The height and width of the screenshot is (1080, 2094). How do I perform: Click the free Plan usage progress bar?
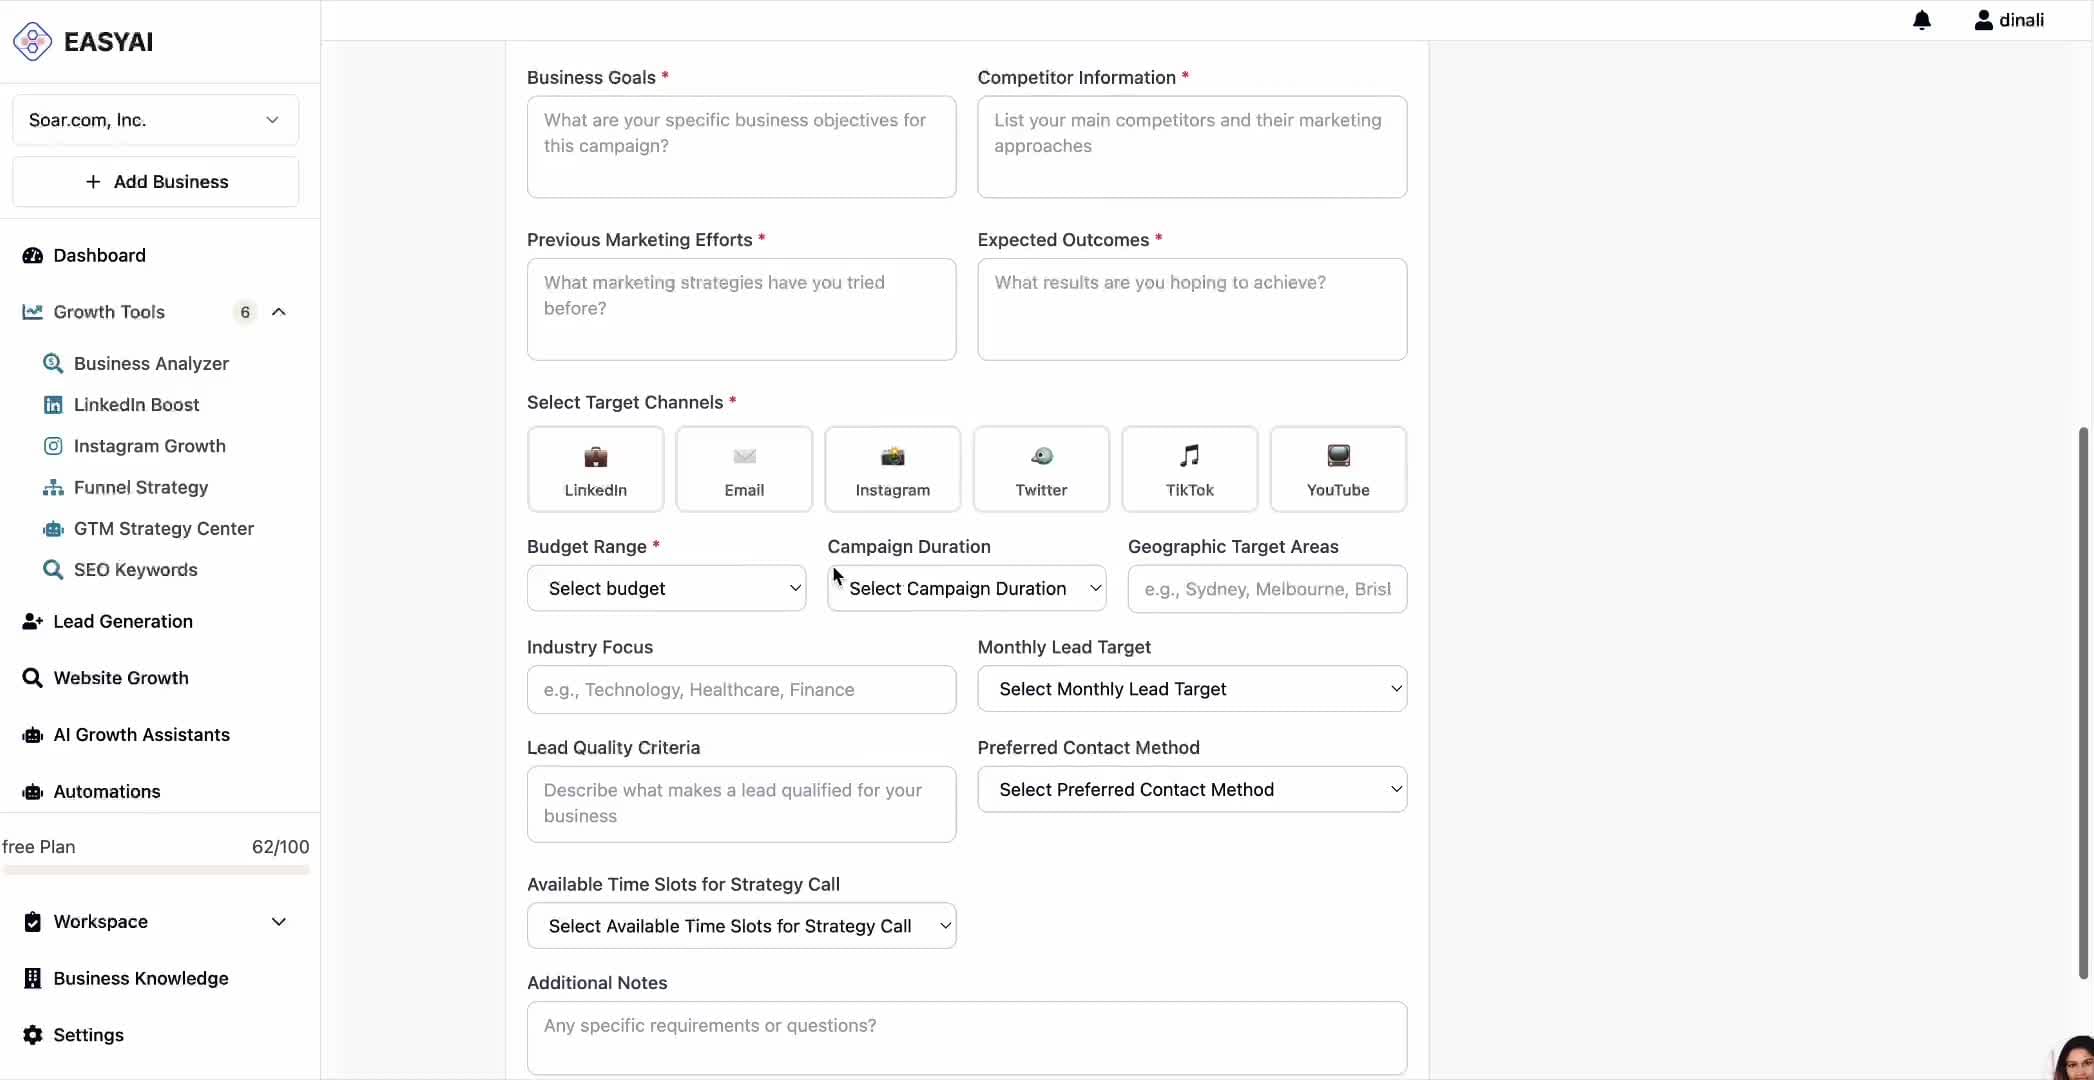pos(156,870)
